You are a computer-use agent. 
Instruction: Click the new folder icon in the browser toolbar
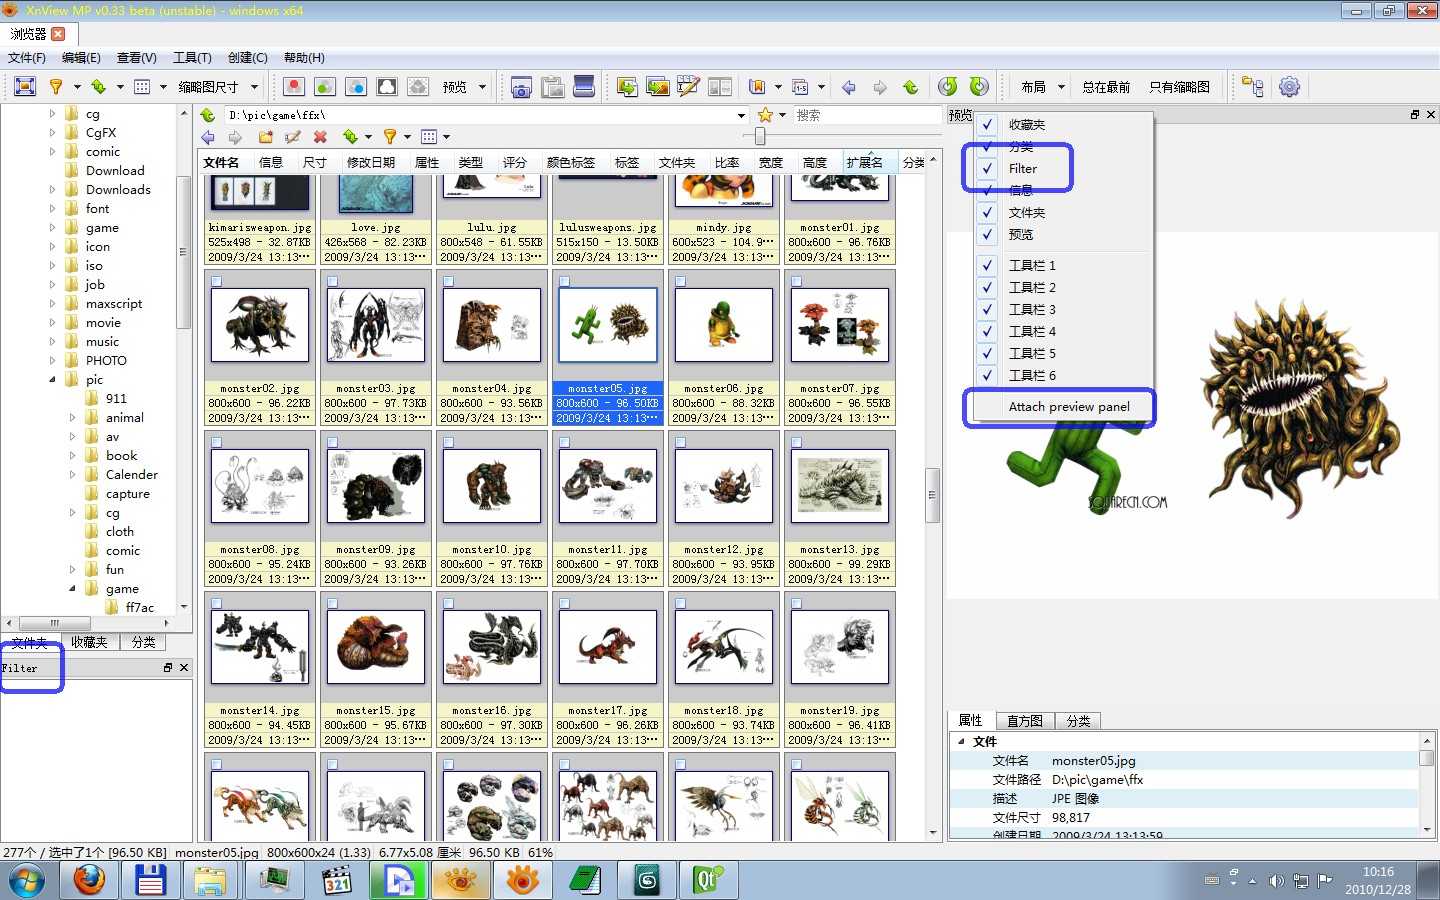[x=266, y=137]
